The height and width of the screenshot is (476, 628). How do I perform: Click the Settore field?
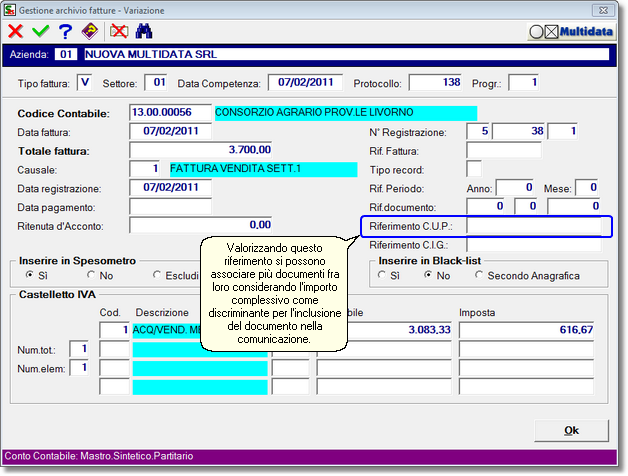[x=155, y=83]
